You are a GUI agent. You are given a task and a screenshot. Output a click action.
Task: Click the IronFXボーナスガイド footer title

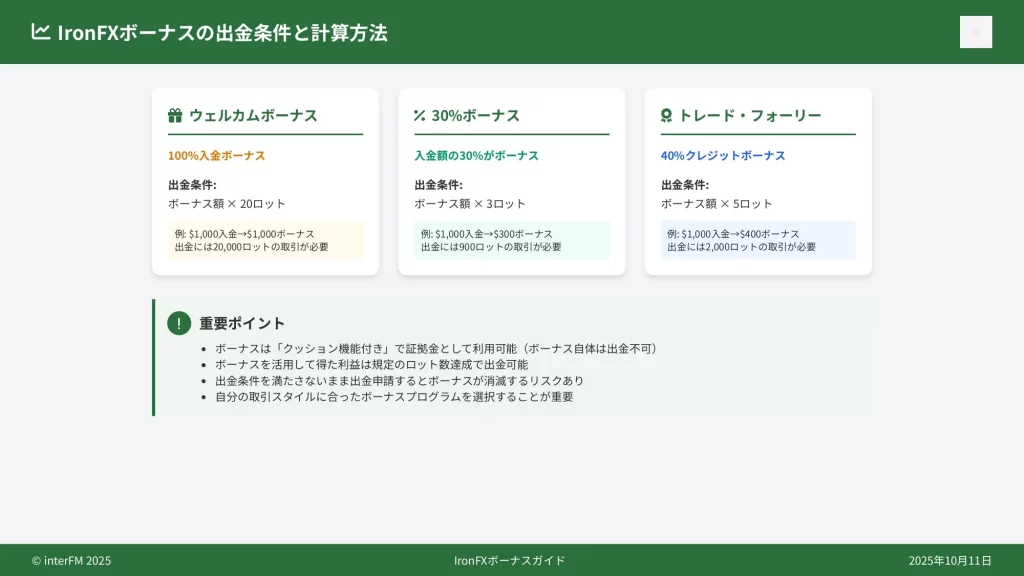[x=509, y=561]
